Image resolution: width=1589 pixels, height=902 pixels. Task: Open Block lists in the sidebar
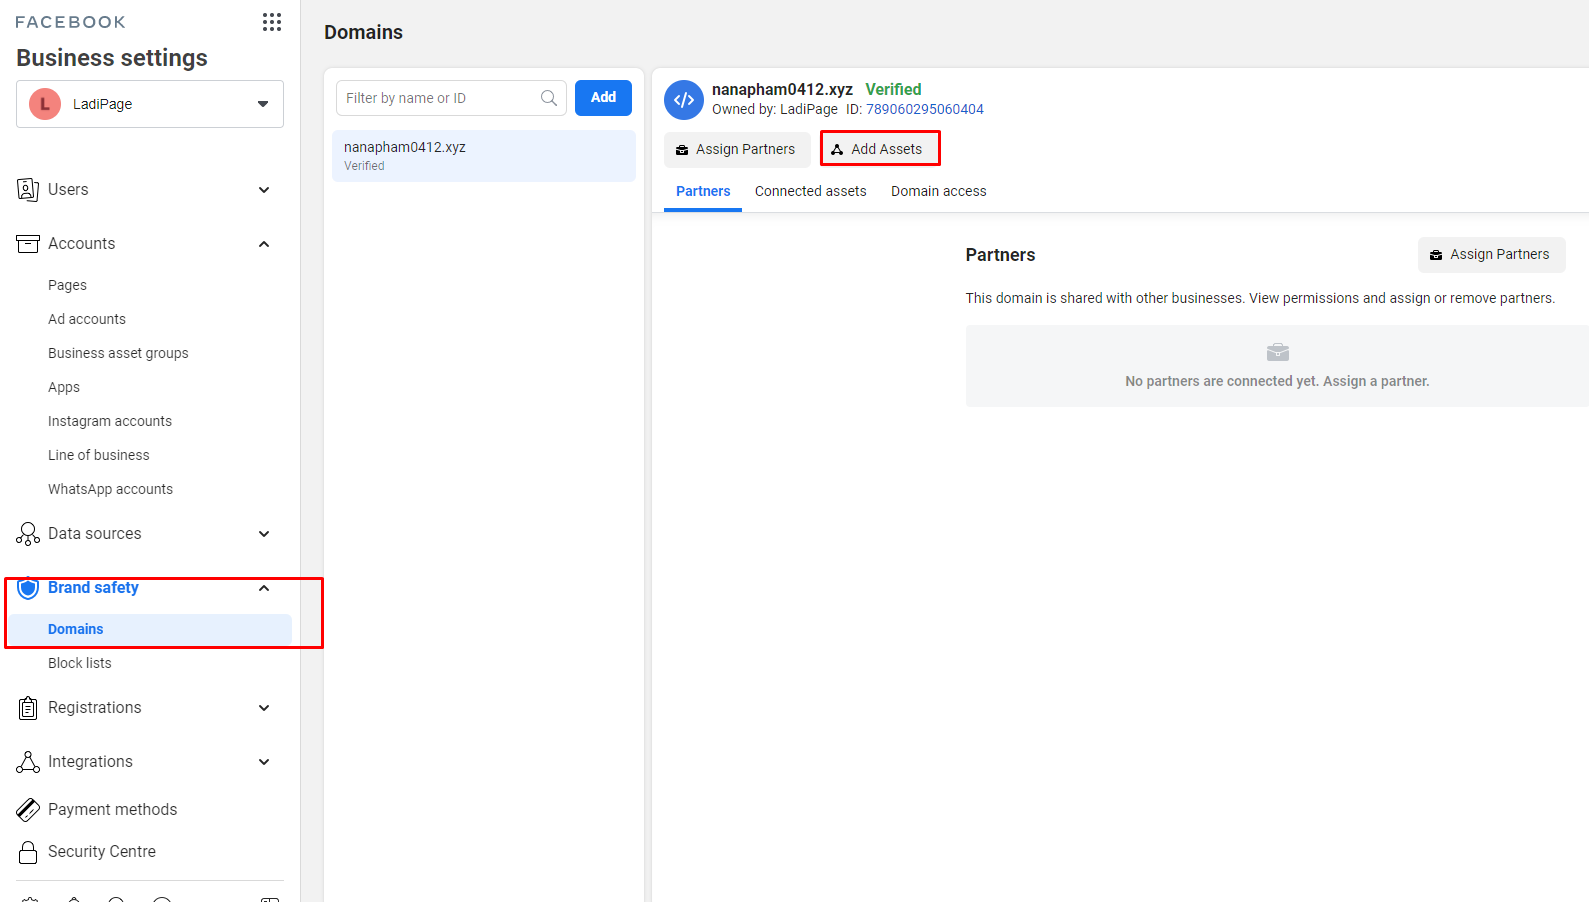click(x=80, y=663)
